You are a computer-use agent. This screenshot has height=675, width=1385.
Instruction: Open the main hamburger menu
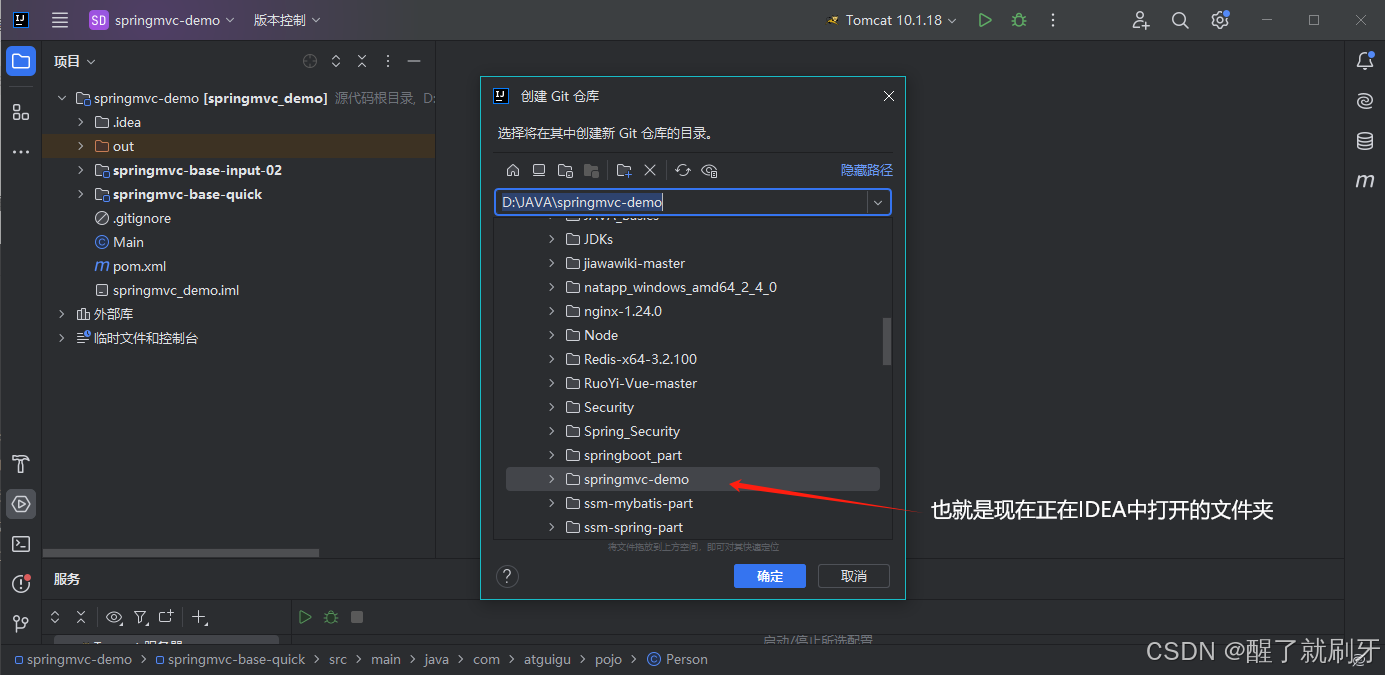pos(60,20)
